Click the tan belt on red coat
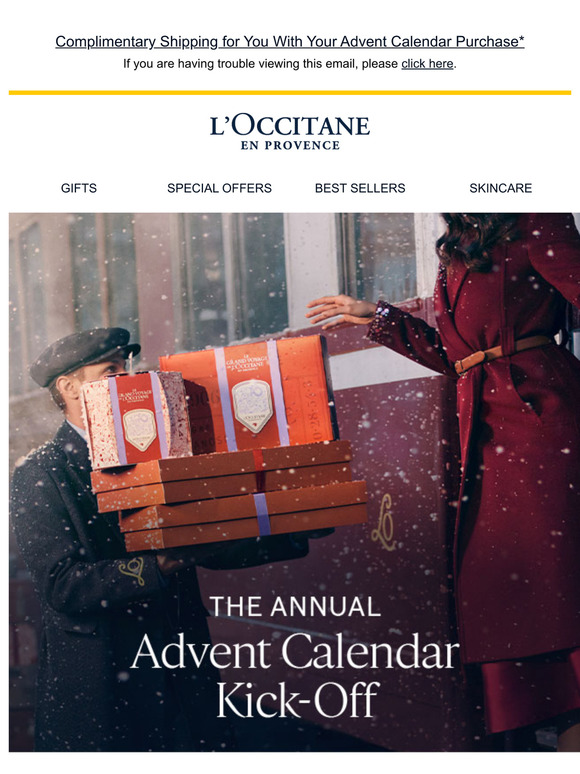The height and width of the screenshot is (774, 580). coord(501,353)
